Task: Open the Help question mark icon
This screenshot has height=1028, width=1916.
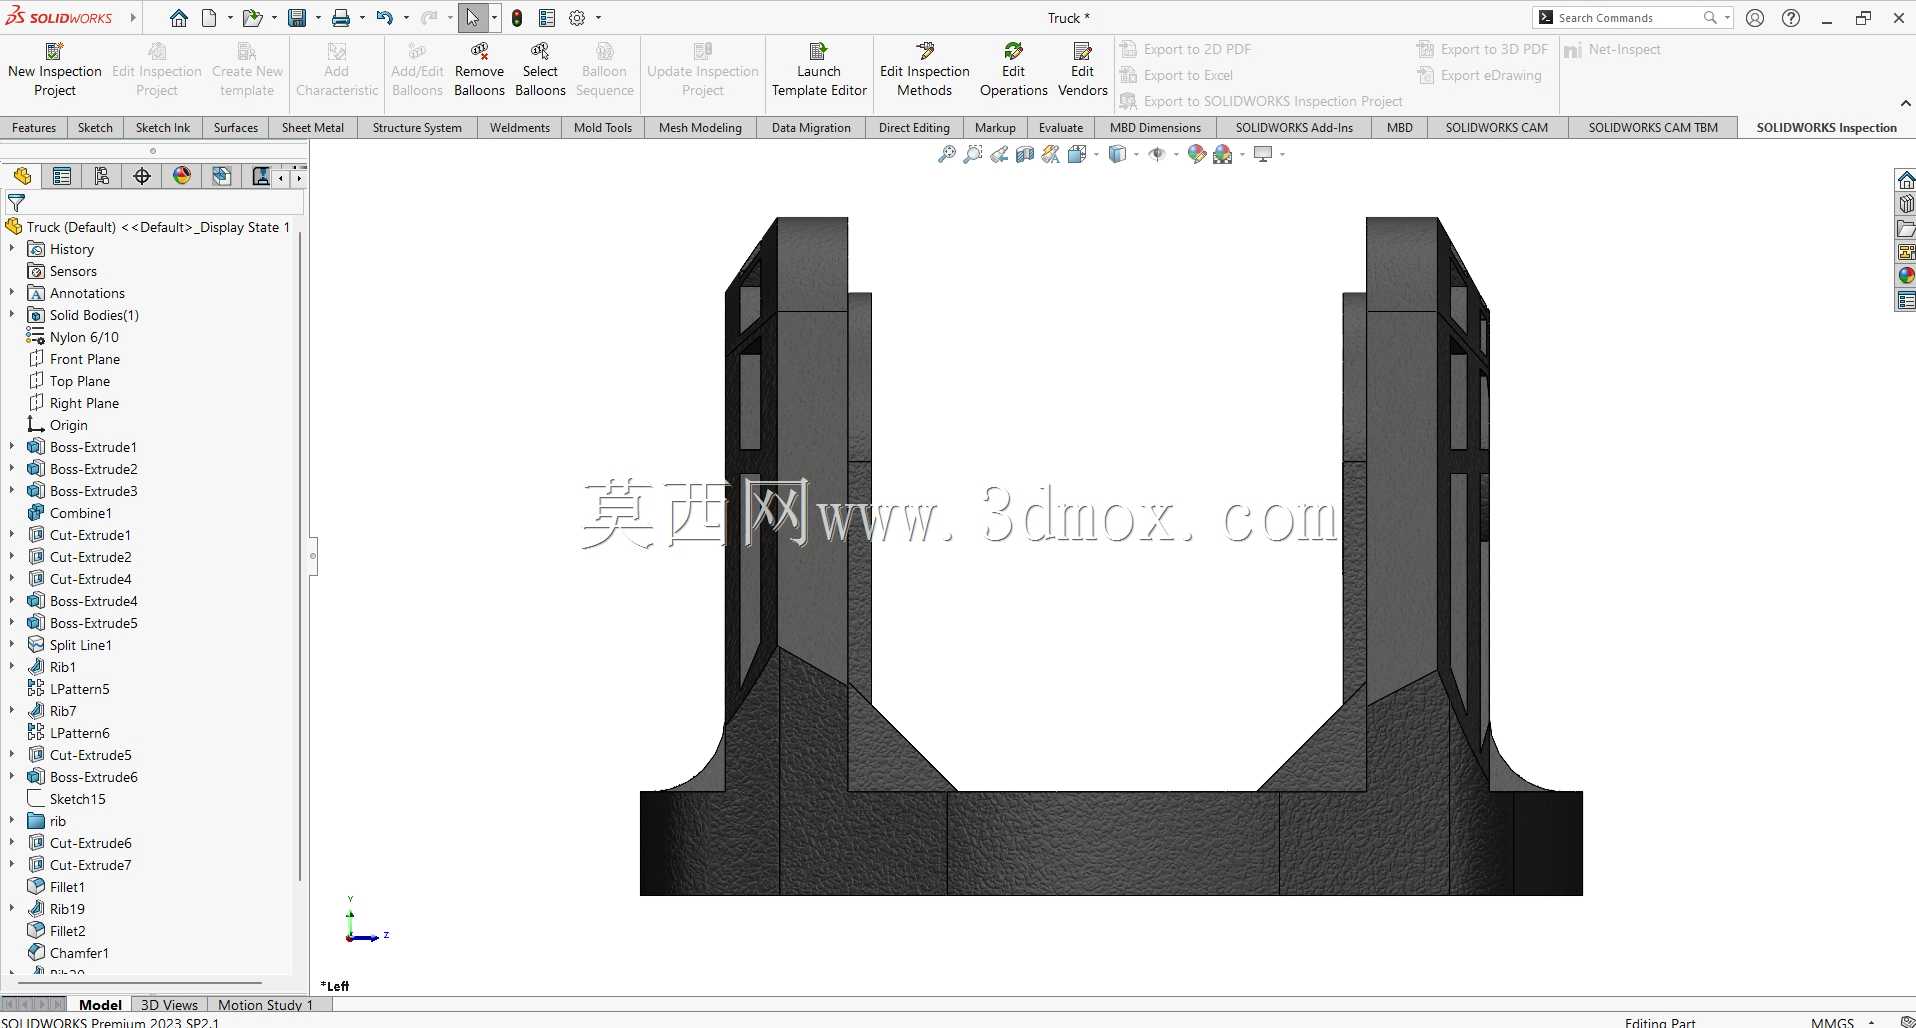Action: tap(1791, 18)
